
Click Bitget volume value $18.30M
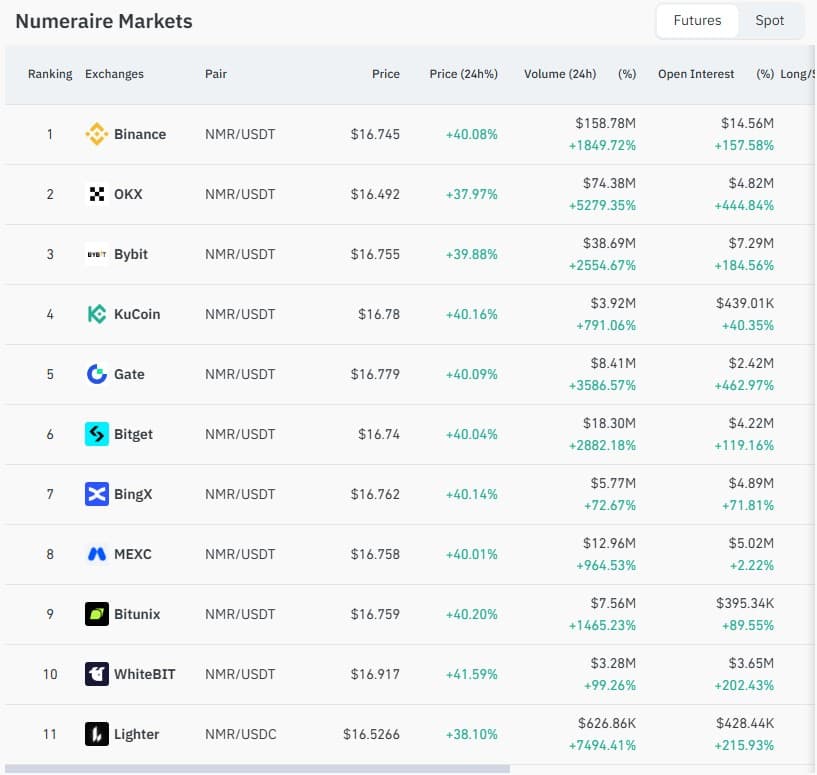click(x=609, y=423)
